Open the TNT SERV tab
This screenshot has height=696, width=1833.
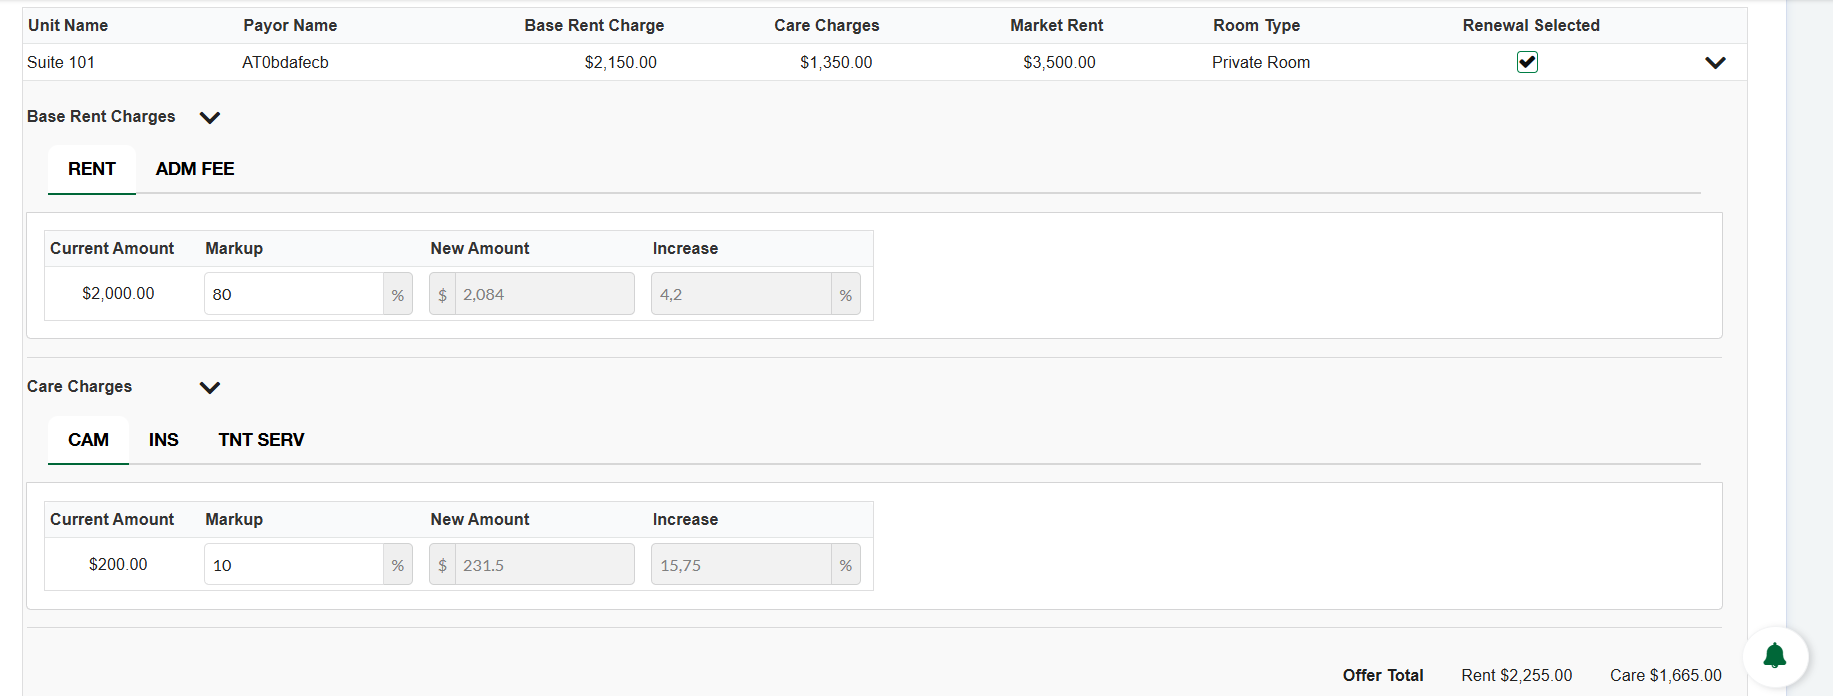(x=261, y=440)
